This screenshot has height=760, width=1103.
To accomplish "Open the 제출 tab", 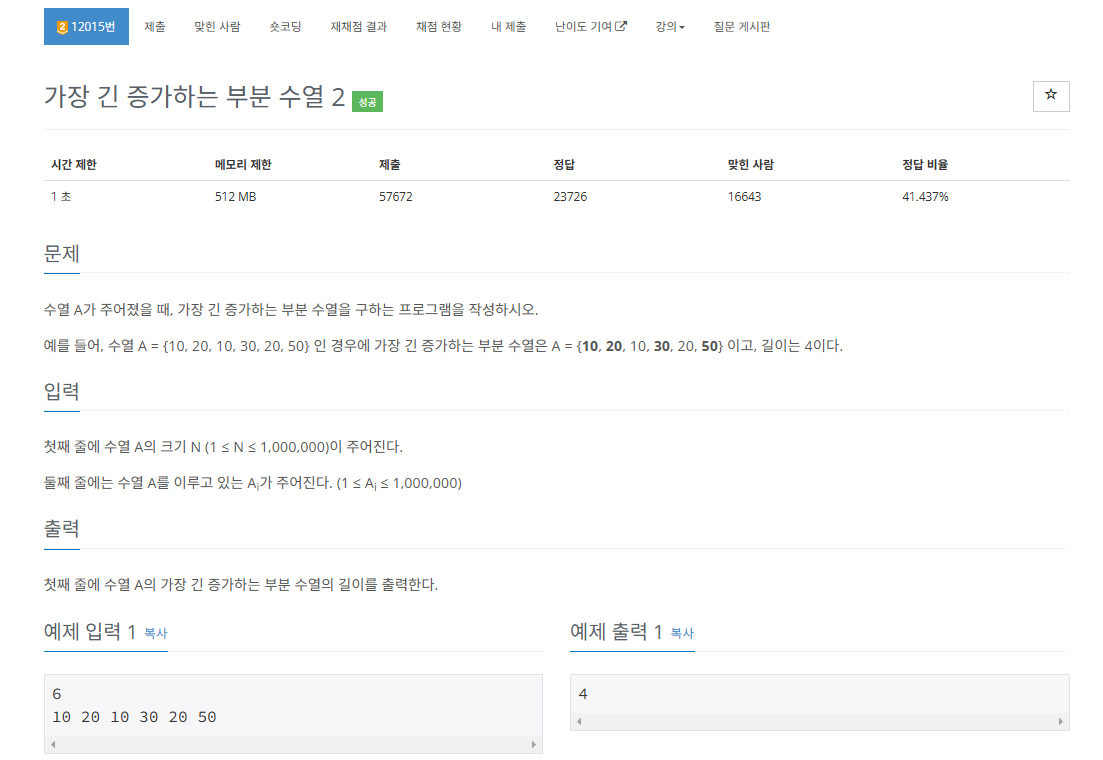I will coord(155,27).
